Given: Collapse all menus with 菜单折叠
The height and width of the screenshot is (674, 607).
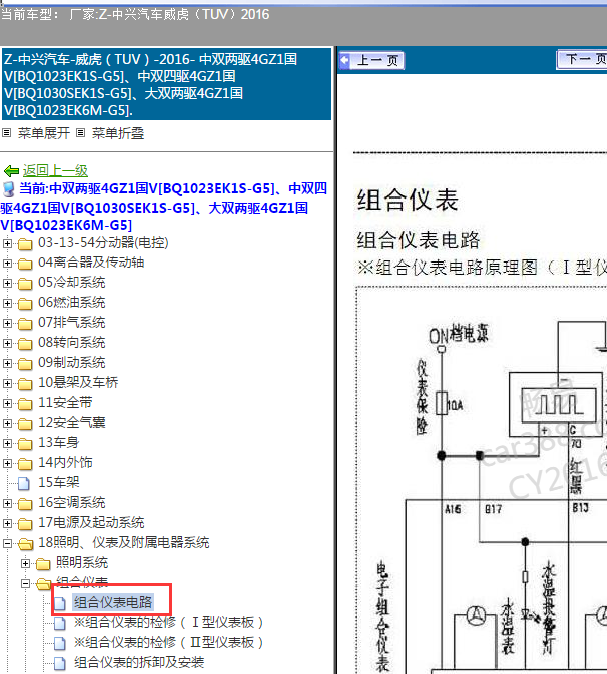Looking at the screenshot, I should pos(118,133).
